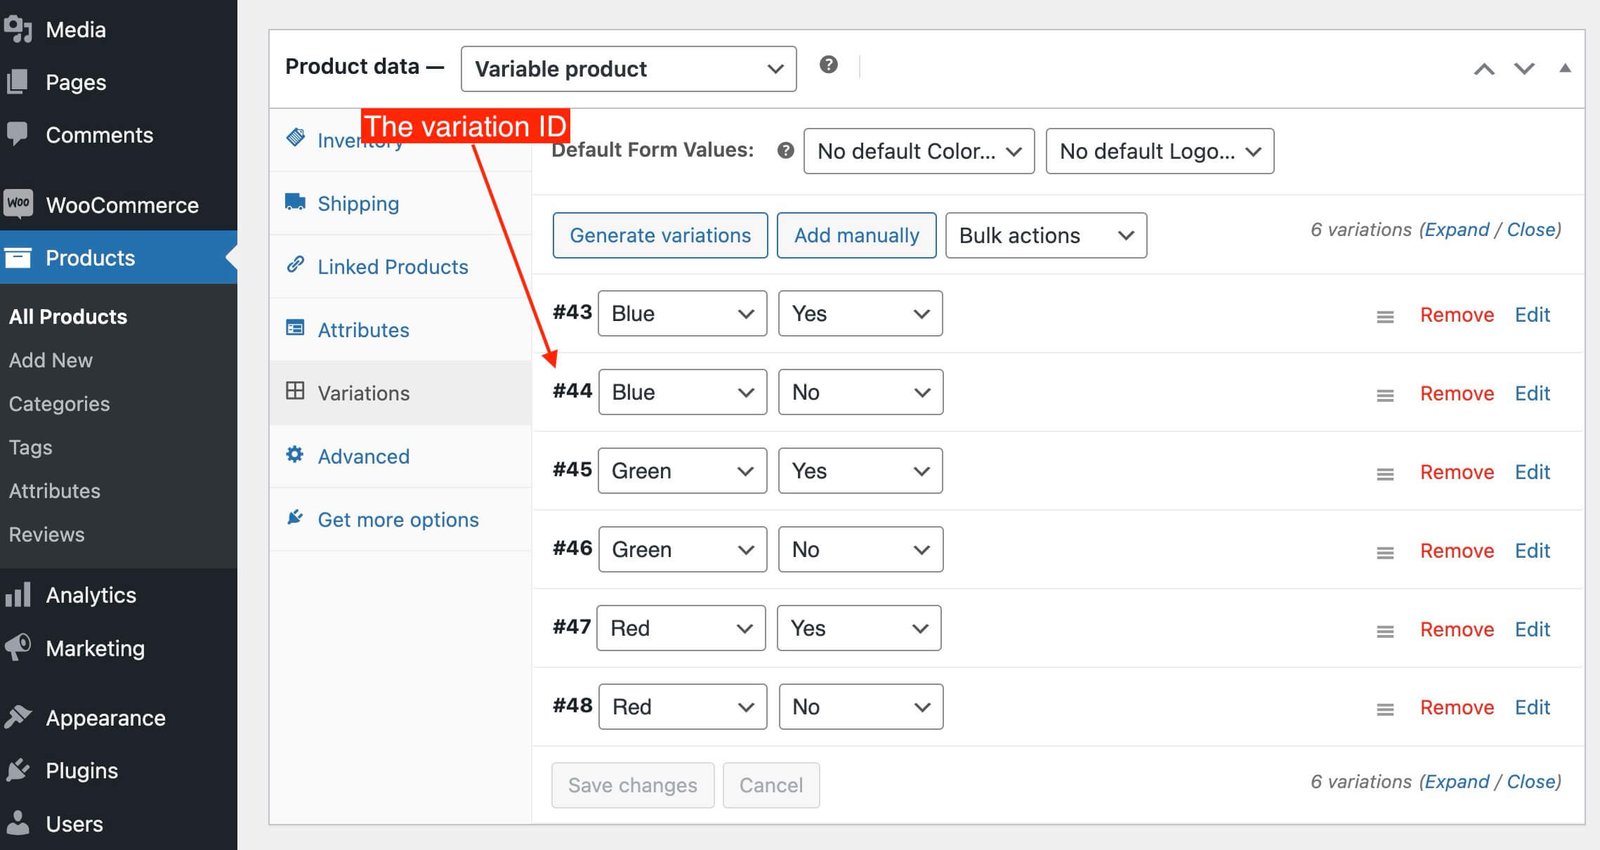Click the Attributes list icon
1600x850 pixels.
[x=295, y=328]
